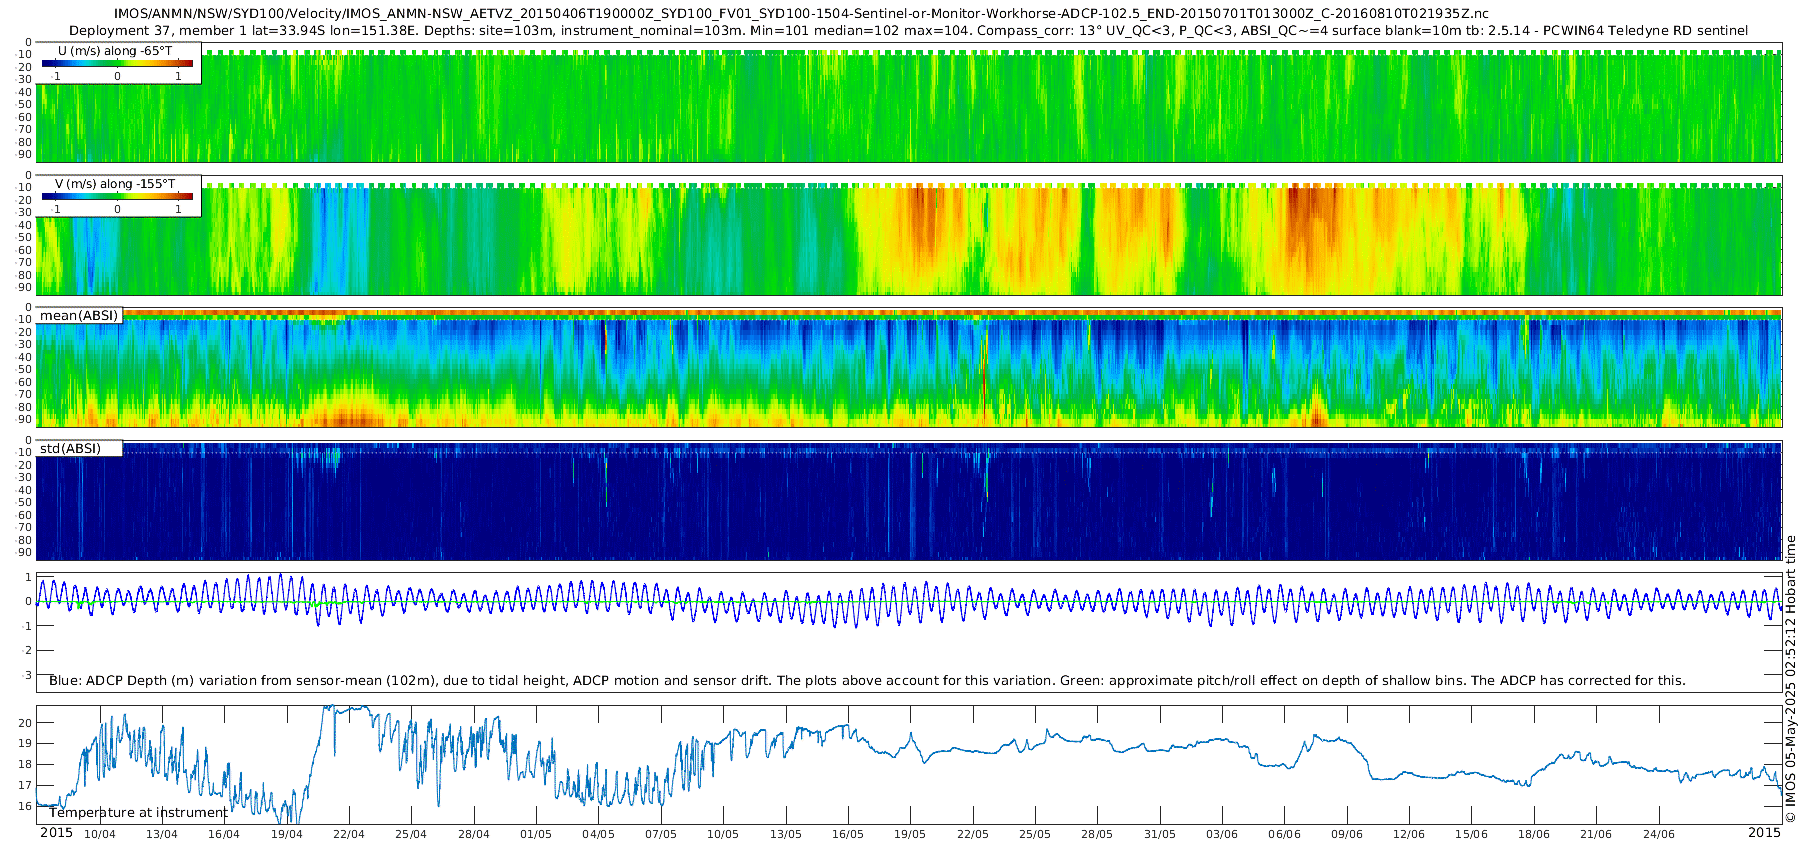1800x850 pixels.
Task: Click the 03/06 date tick mark
Action: pyautogui.click(x=1222, y=834)
